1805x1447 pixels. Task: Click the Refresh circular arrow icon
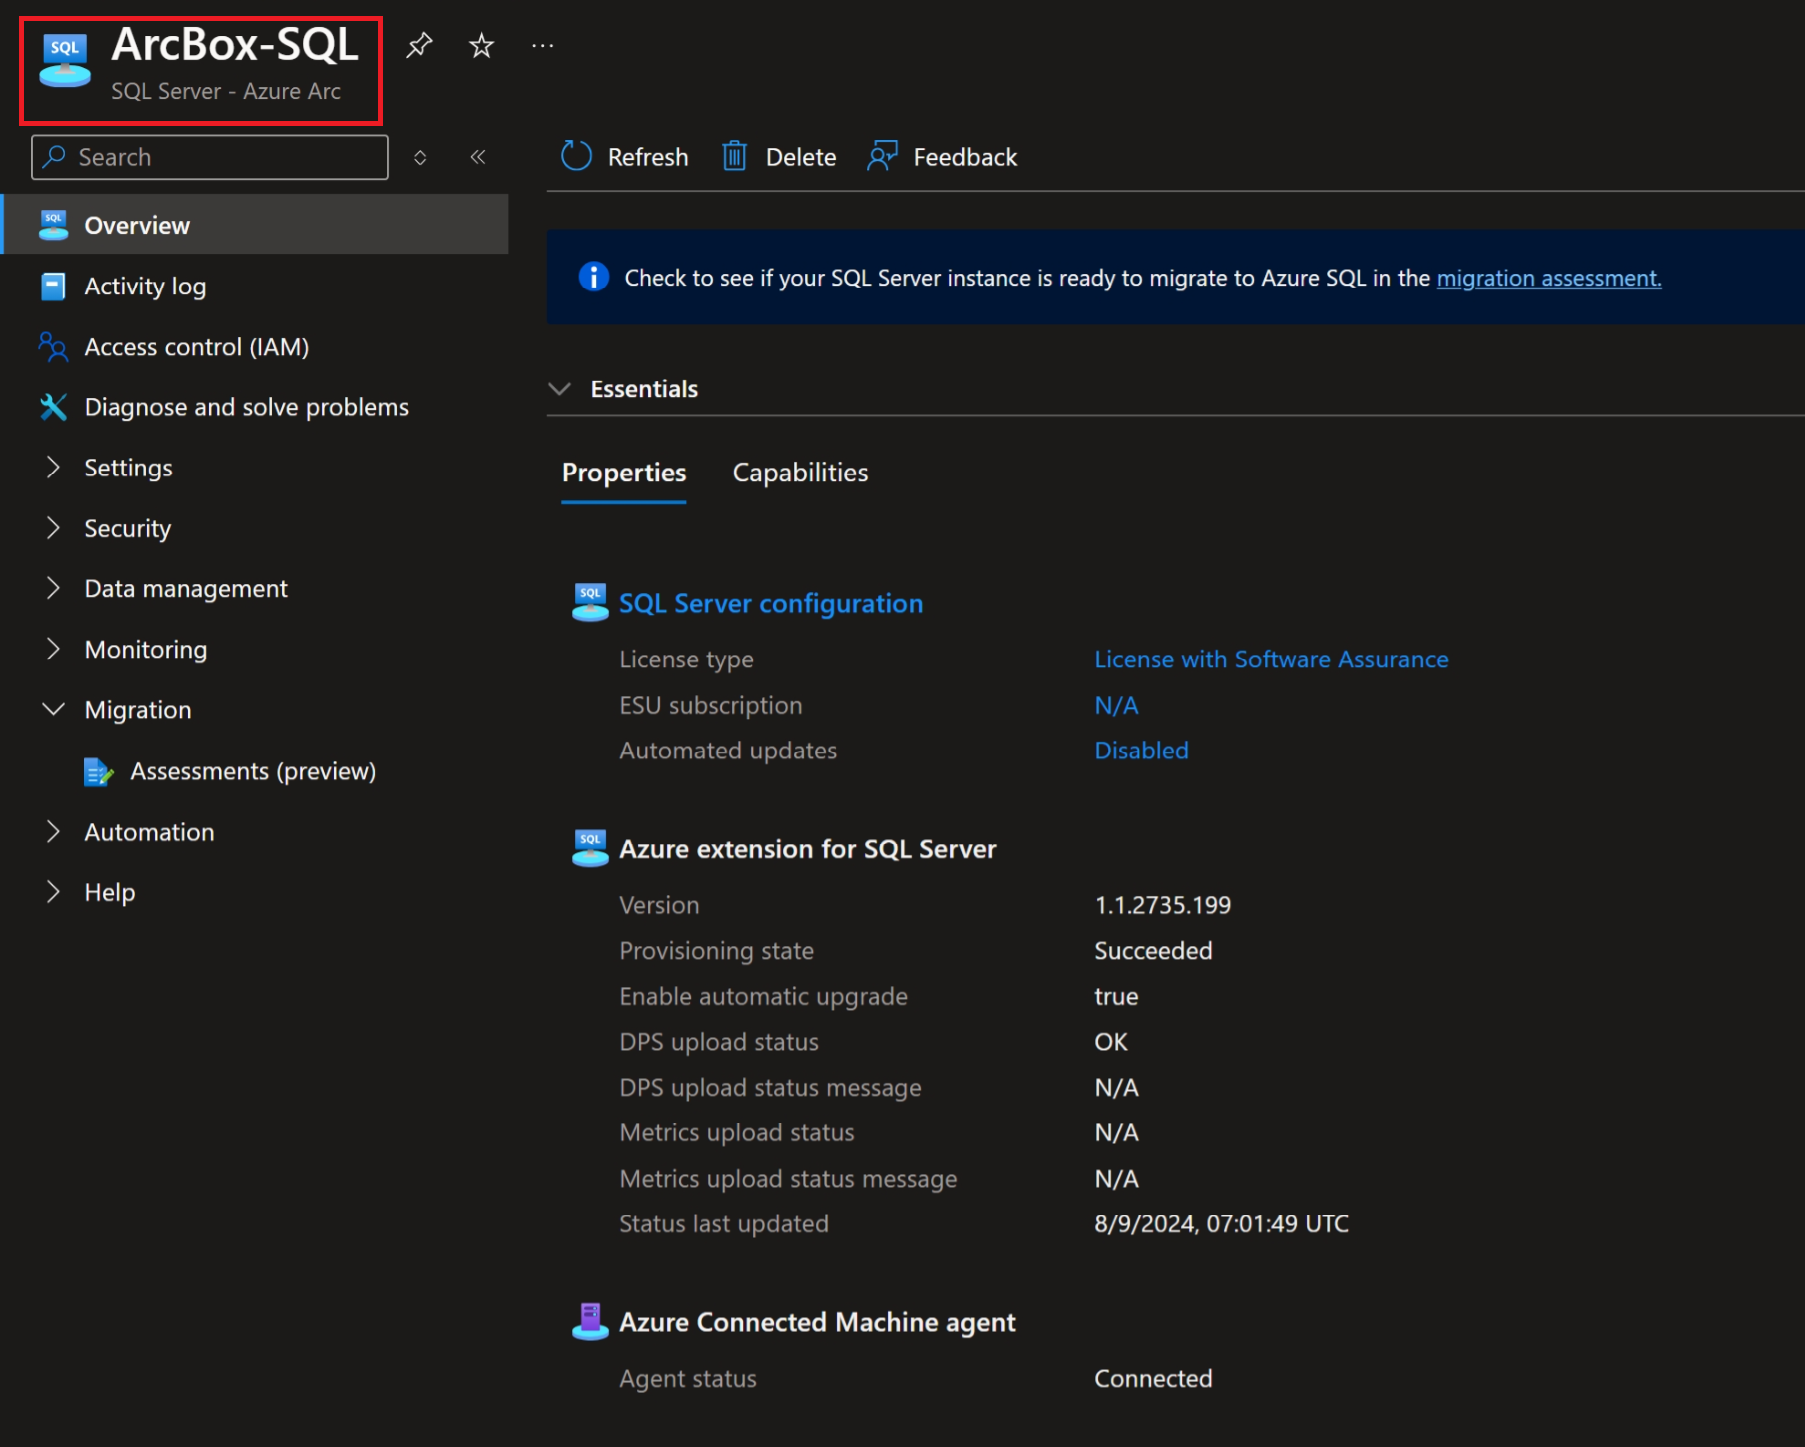click(577, 156)
